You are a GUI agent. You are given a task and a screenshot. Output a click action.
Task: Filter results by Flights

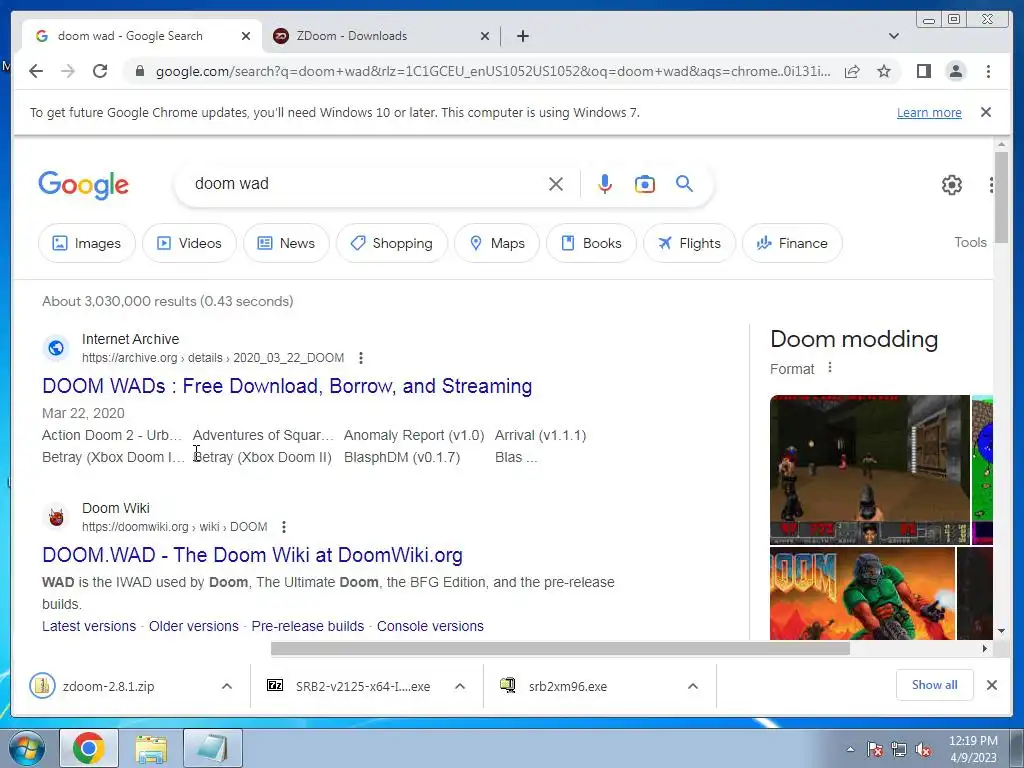pos(689,243)
